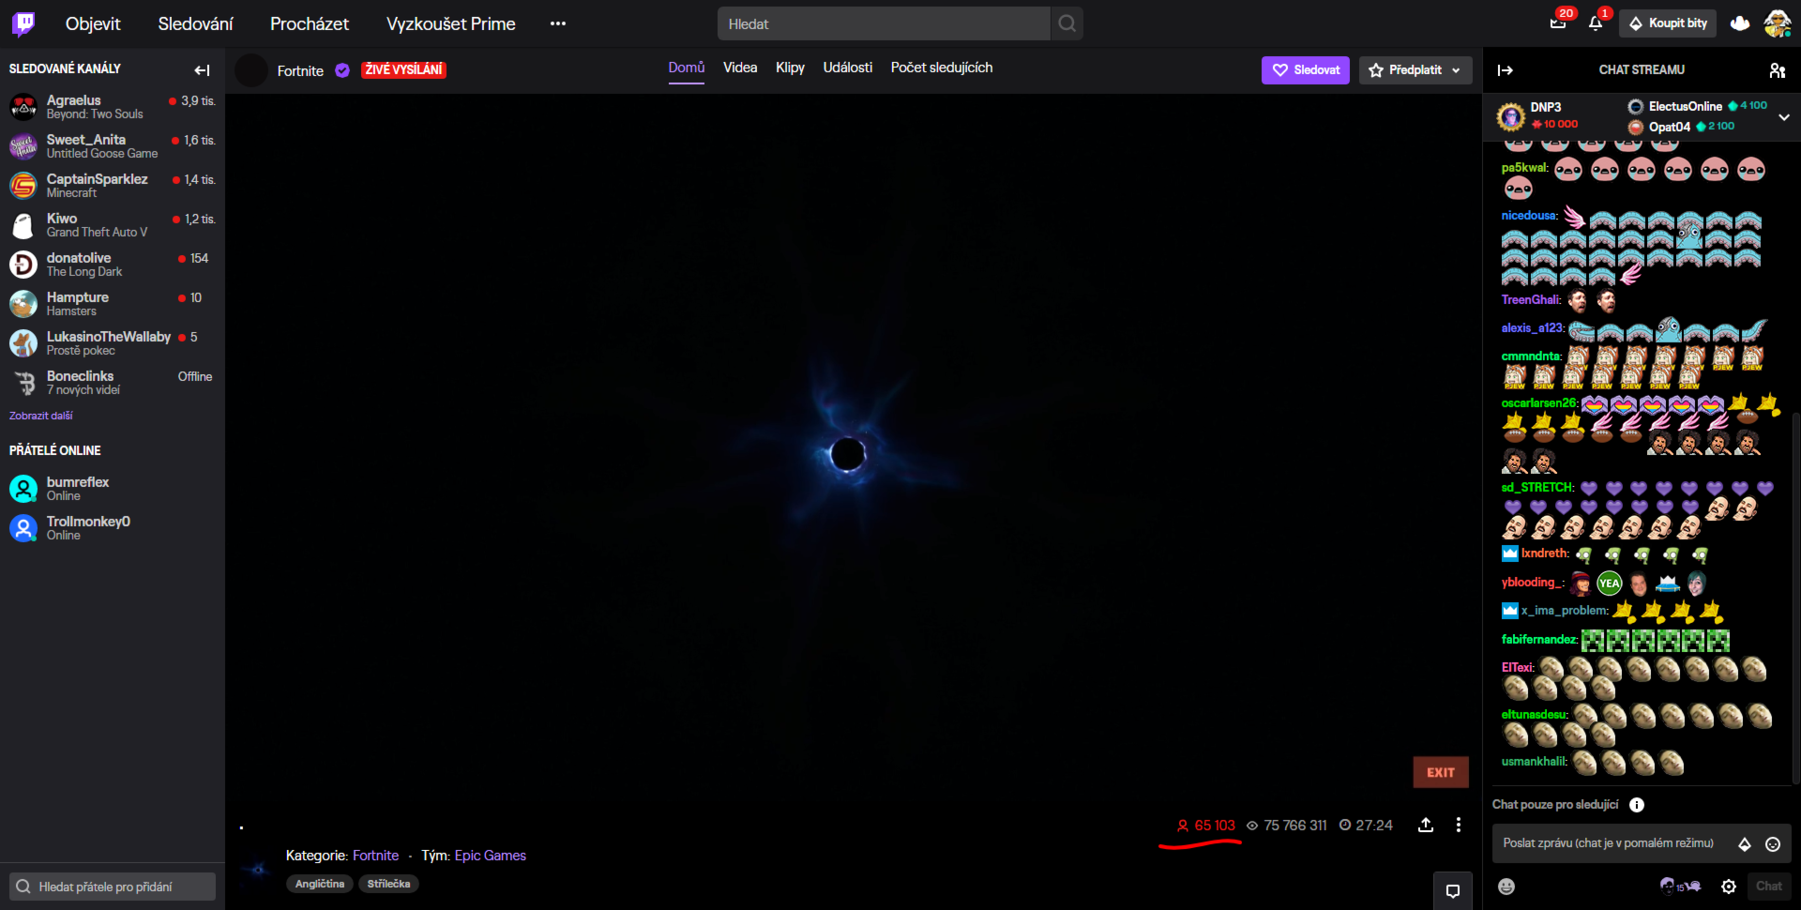Open the Epic Games team link
Viewport: 1801px width, 910px height.
coord(490,856)
